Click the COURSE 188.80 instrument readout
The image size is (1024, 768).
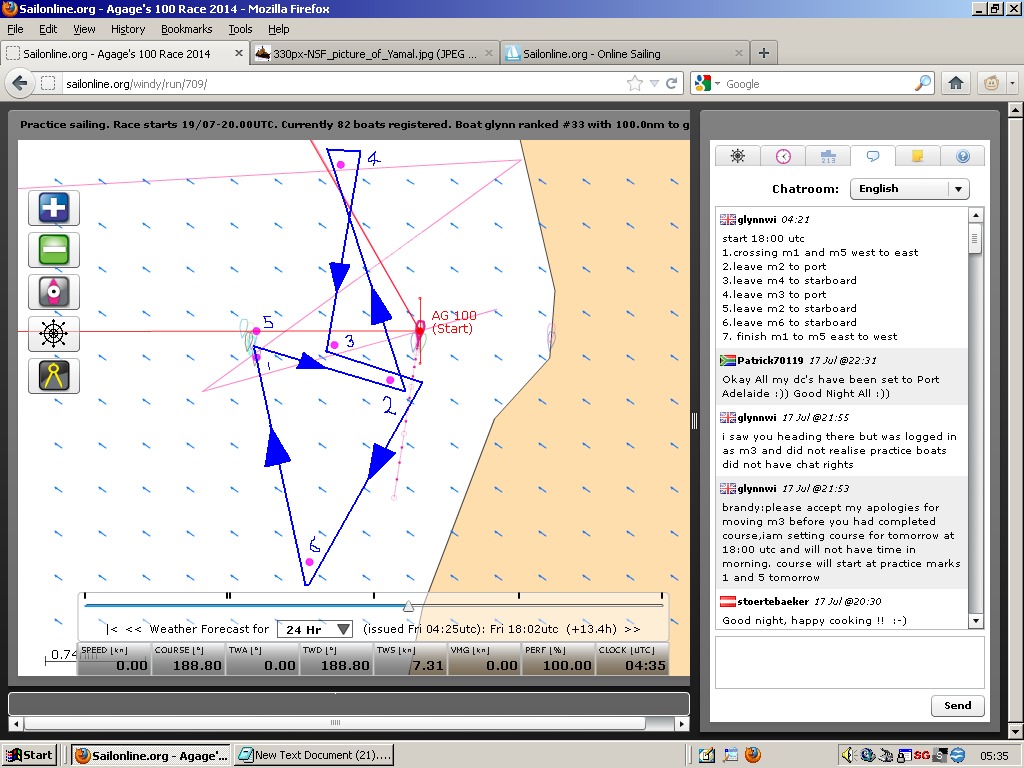click(x=188, y=659)
